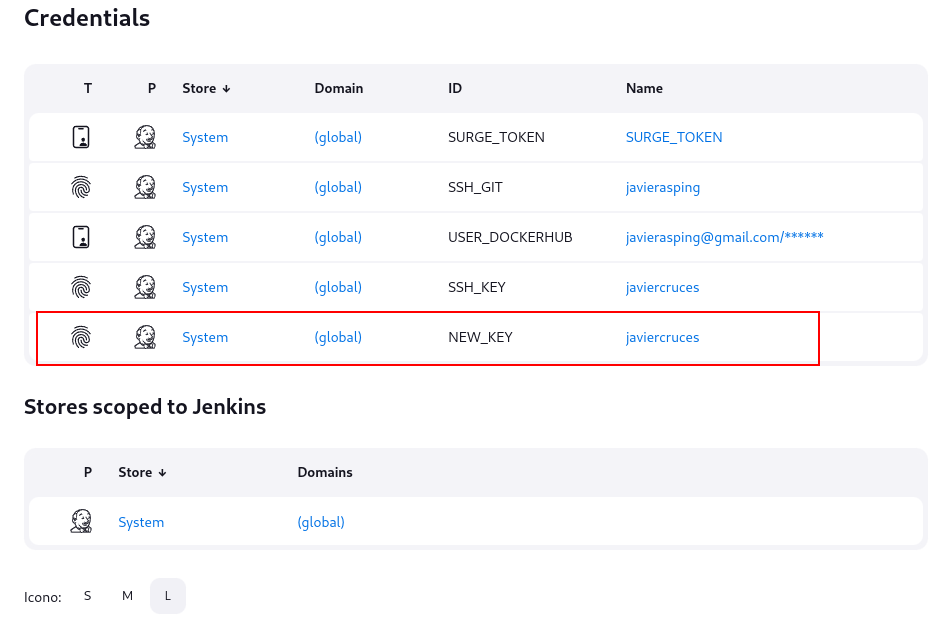Screen dimensions: 939x624
Task: Sort the Stores scoped table by Store
Action: [142, 472]
